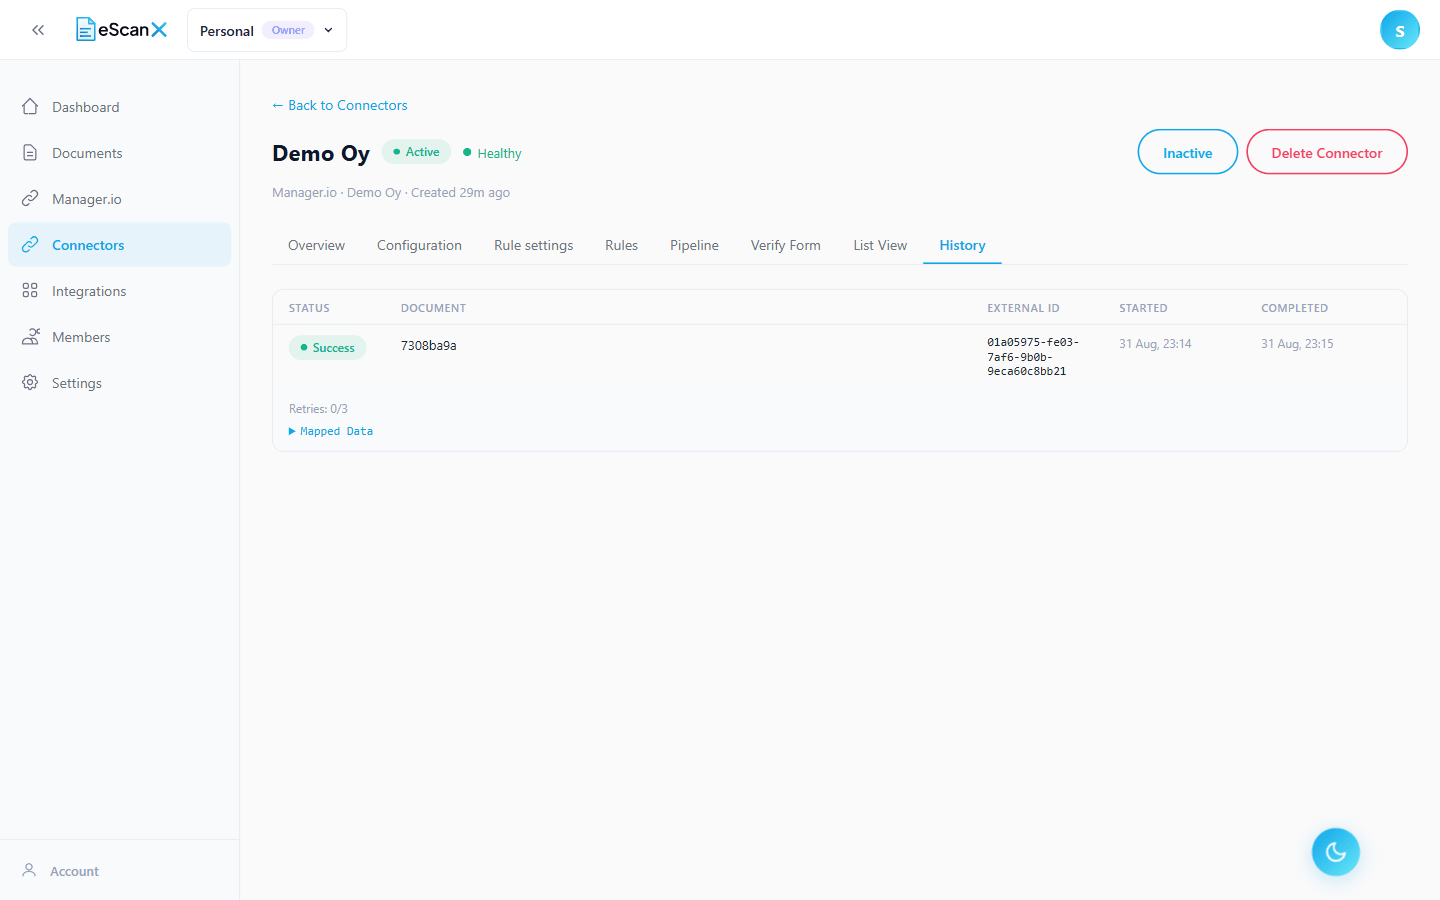Click the Documents file icon
This screenshot has width=1440, height=900.
click(x=30, y=153)
